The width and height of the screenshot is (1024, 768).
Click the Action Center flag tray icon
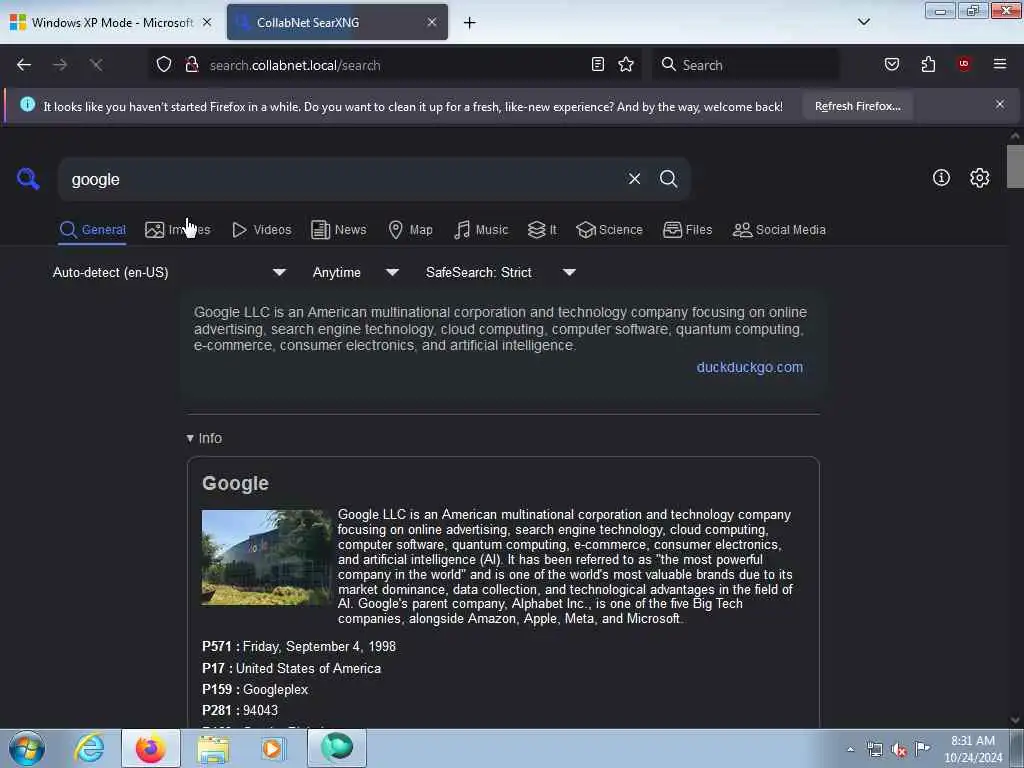[922, 748]
